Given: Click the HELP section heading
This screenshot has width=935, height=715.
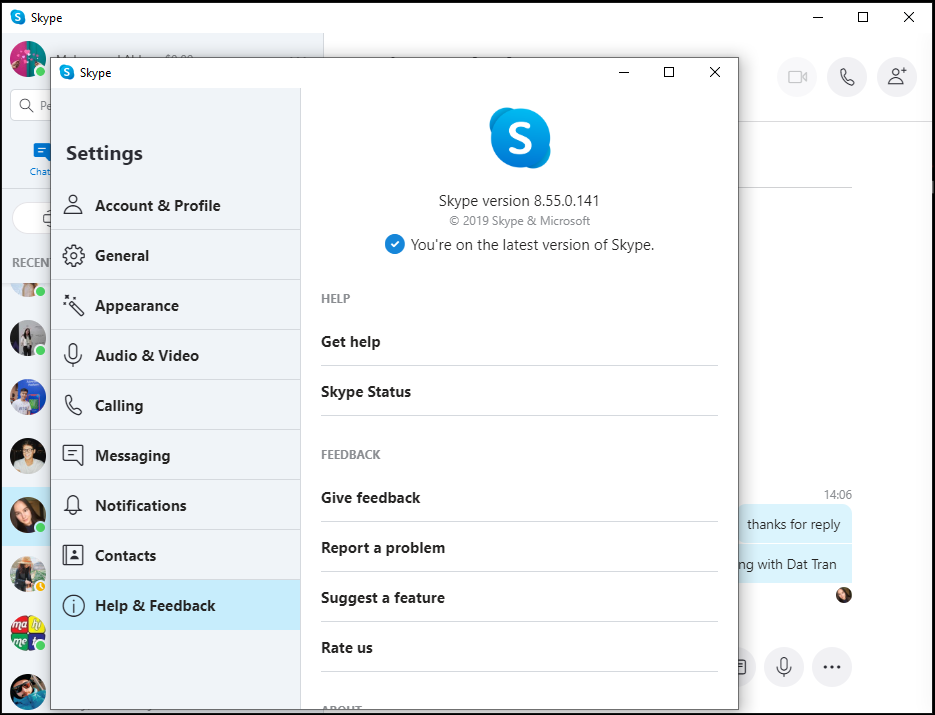Looking at the screenshot, I should 335,299.
